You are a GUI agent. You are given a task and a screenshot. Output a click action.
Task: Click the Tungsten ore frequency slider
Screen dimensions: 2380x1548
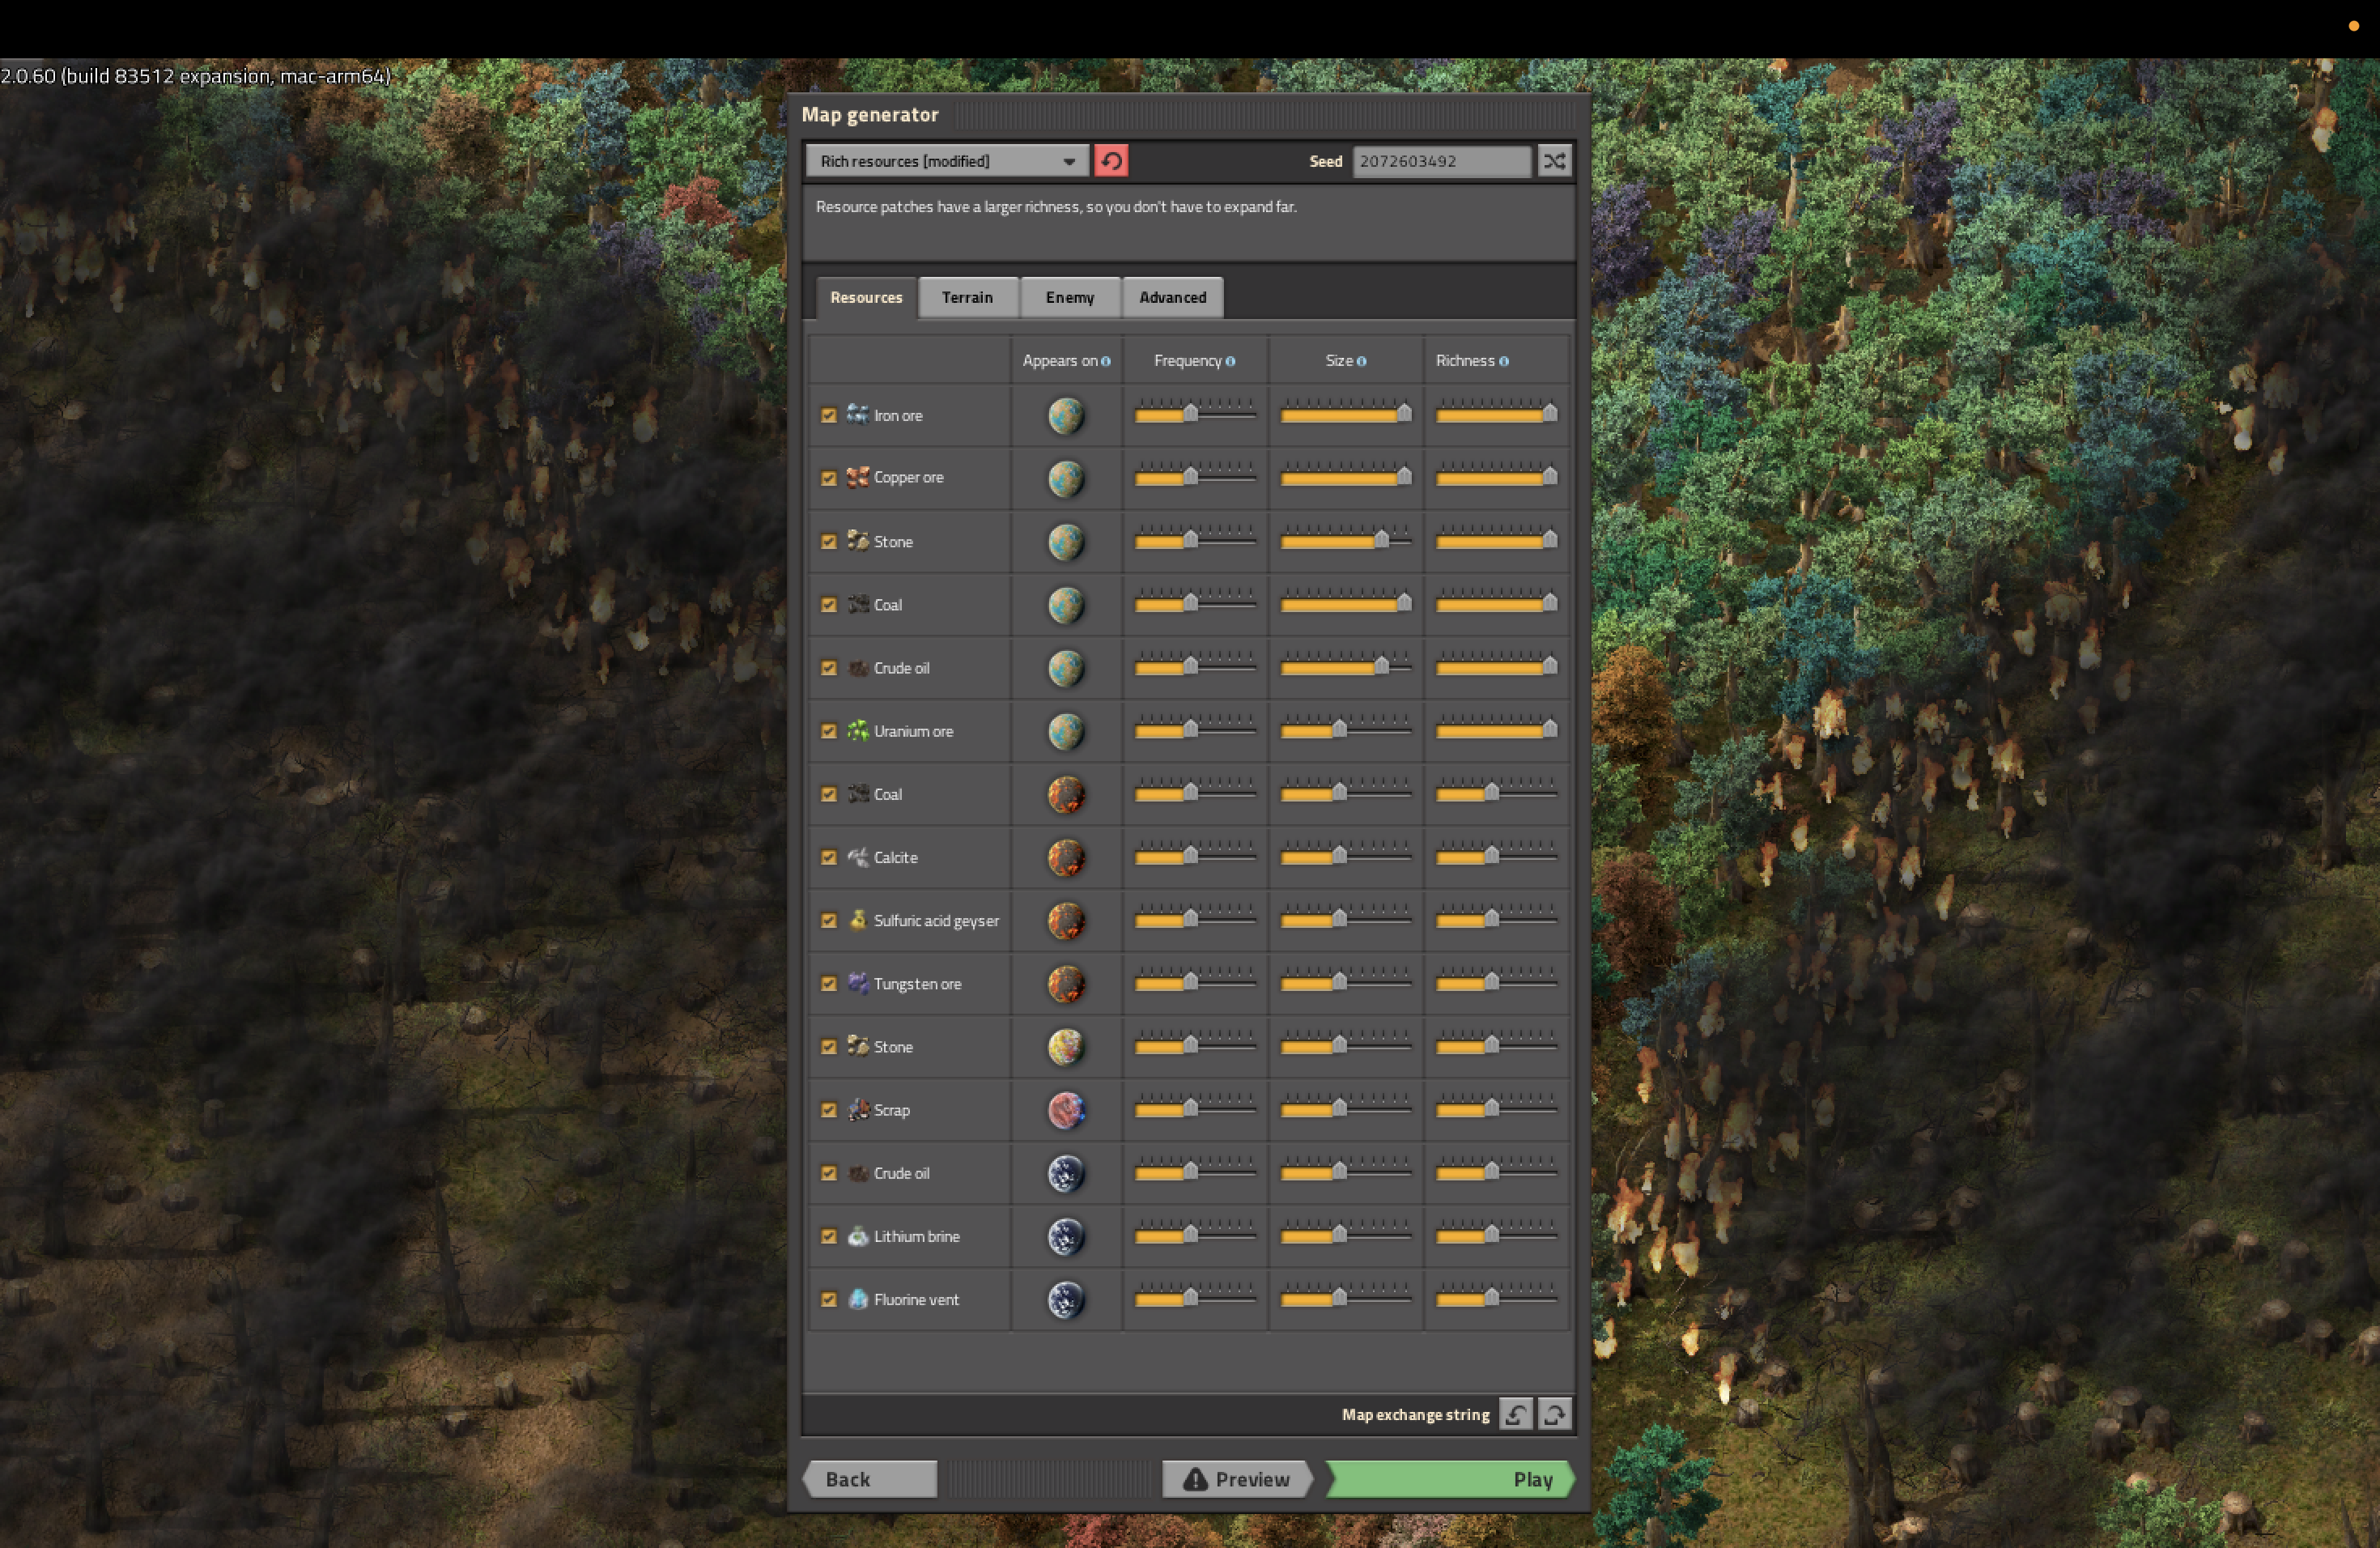tap(1195, 982)
